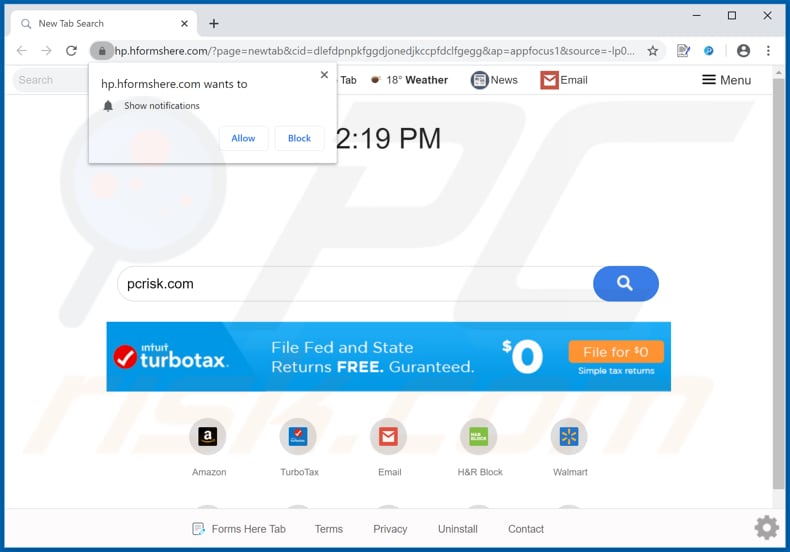Select the New Tab Search tab
The height and width of the screenshot is (552, 790).
(103, 24)
